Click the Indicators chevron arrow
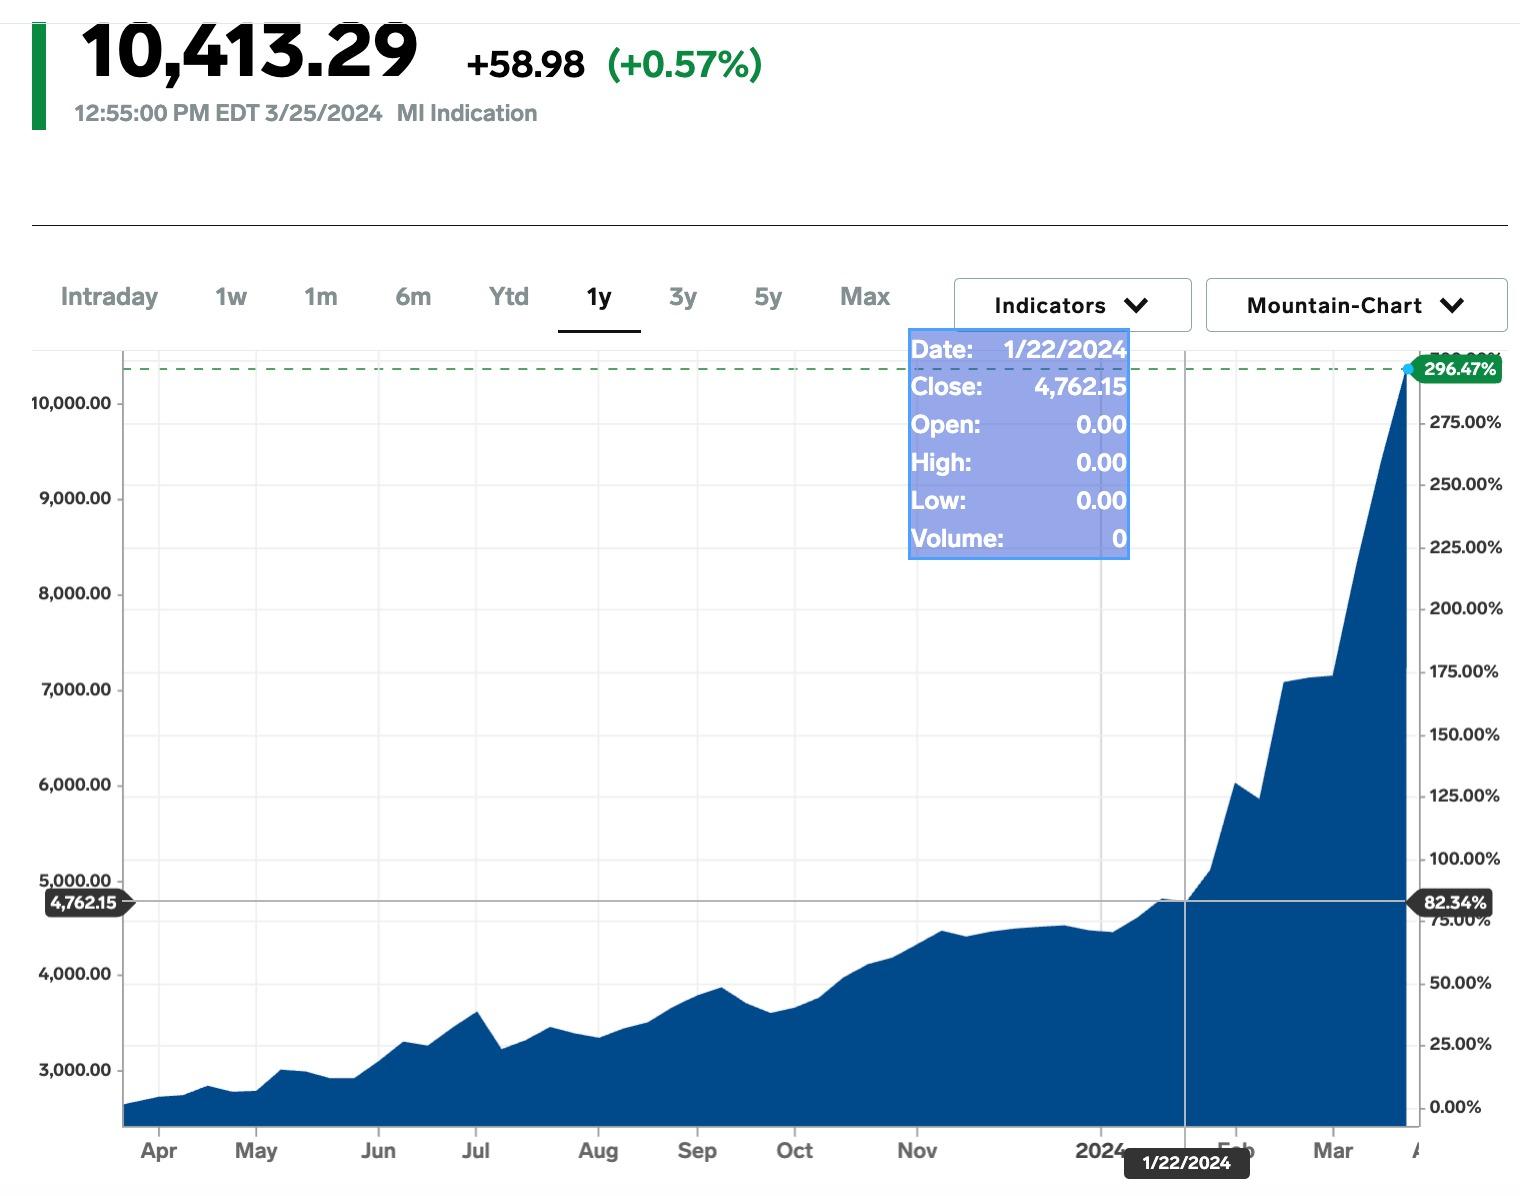 pos(1136,305)
